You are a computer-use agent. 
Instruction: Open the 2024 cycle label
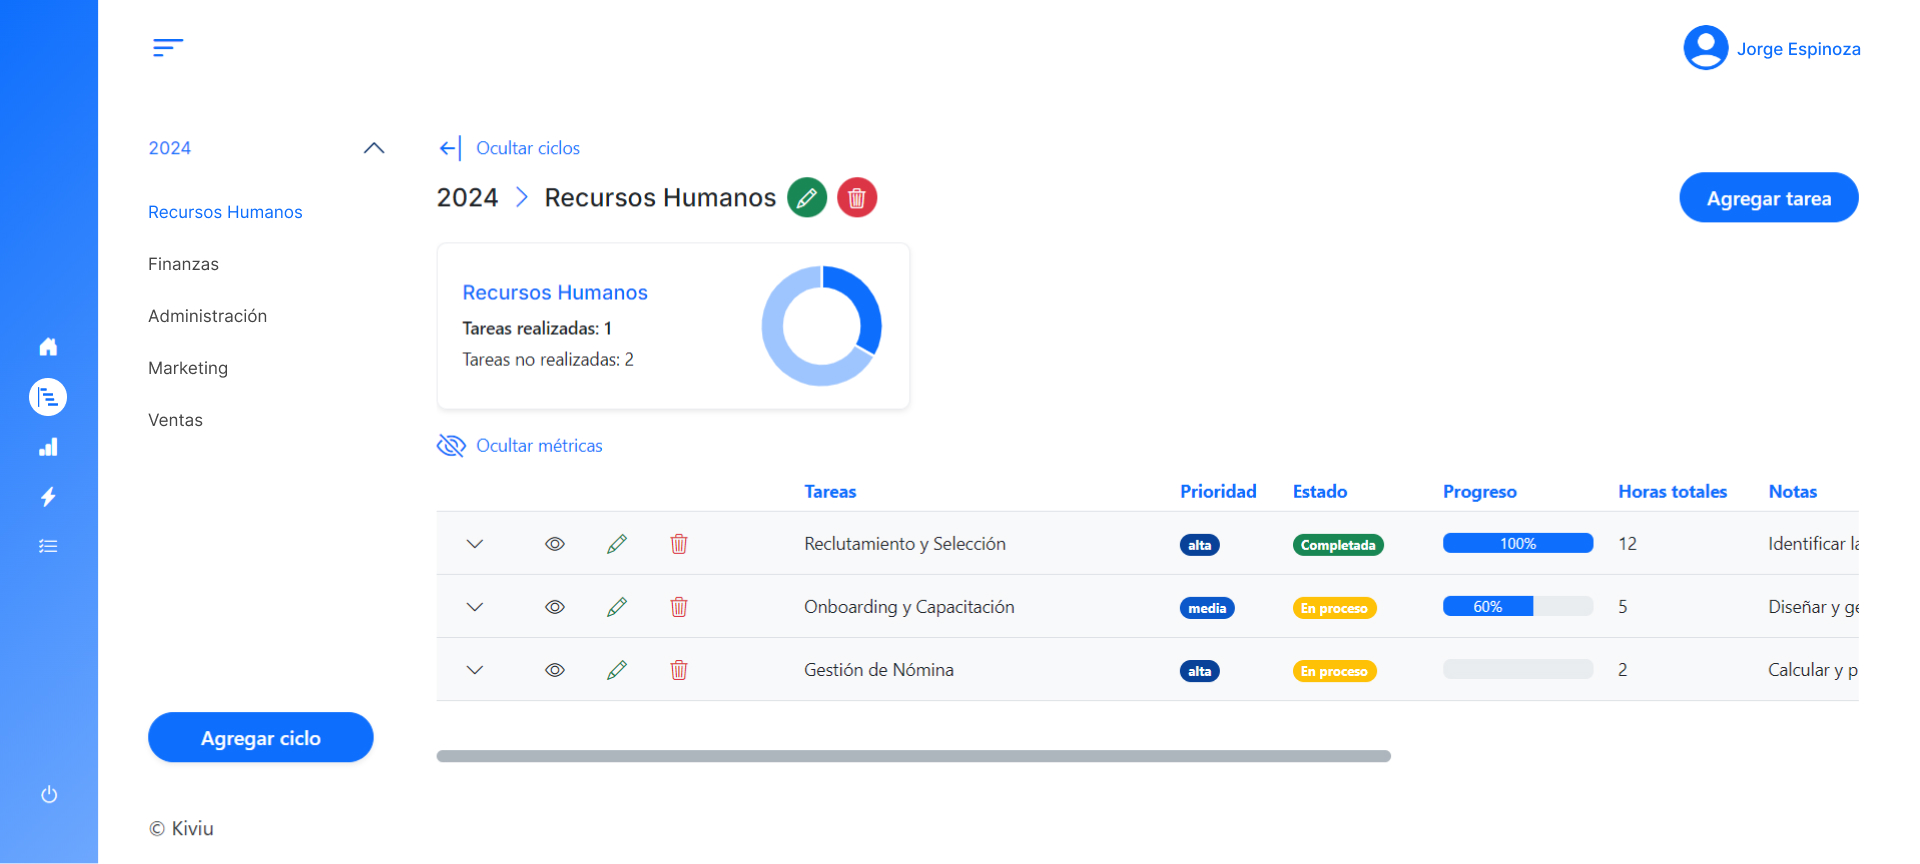point(170,148)
